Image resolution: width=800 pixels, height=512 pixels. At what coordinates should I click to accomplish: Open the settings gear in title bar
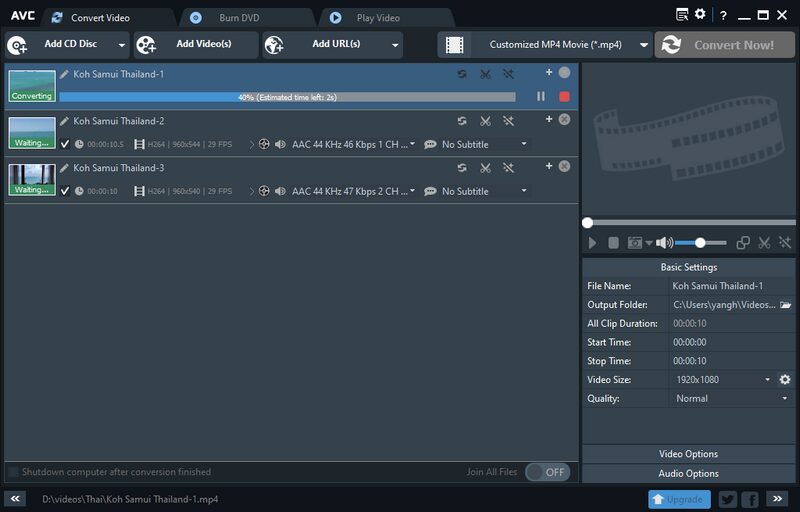point(700,15)
